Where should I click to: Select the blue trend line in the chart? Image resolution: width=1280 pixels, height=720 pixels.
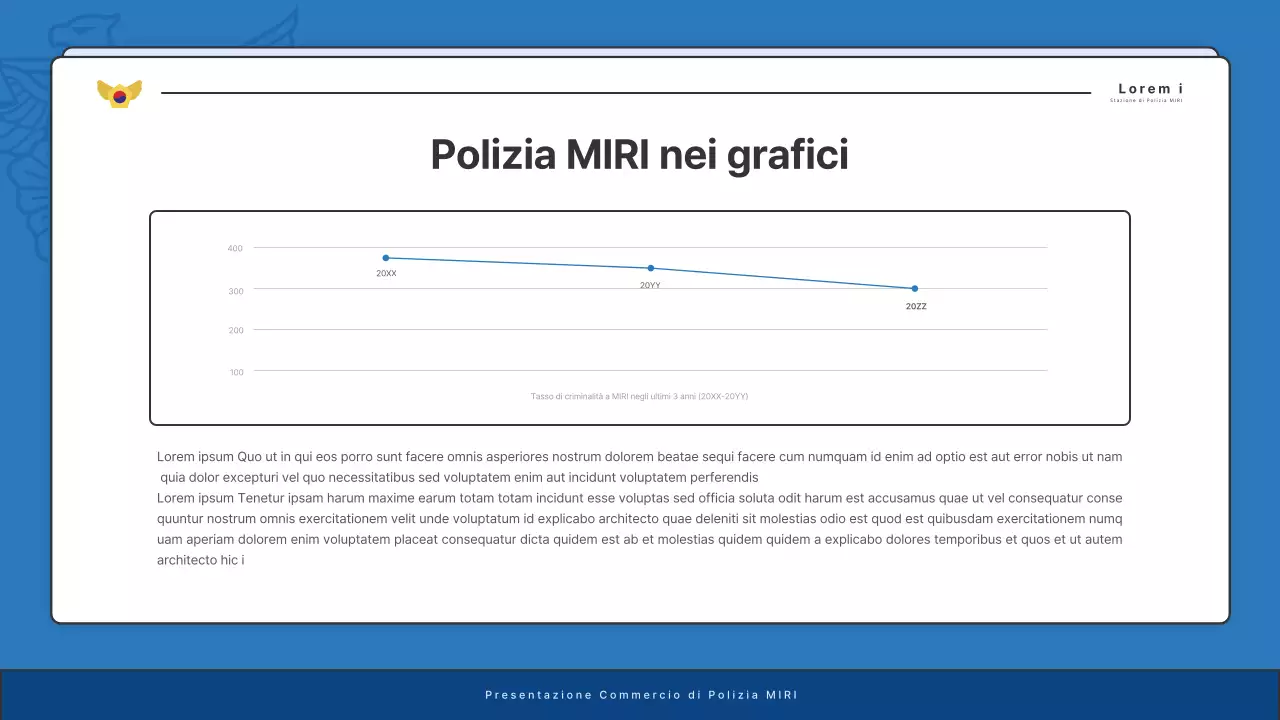tap(520, 262)
